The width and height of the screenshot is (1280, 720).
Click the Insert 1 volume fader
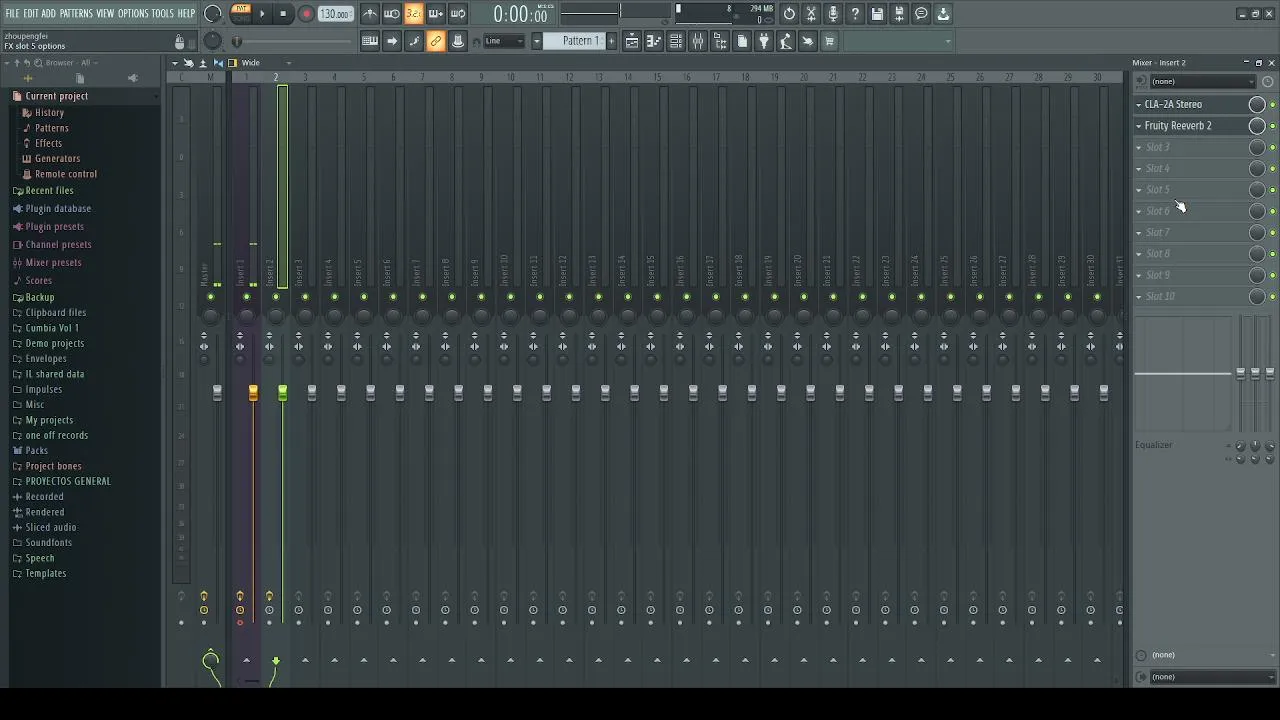point(253,394)
